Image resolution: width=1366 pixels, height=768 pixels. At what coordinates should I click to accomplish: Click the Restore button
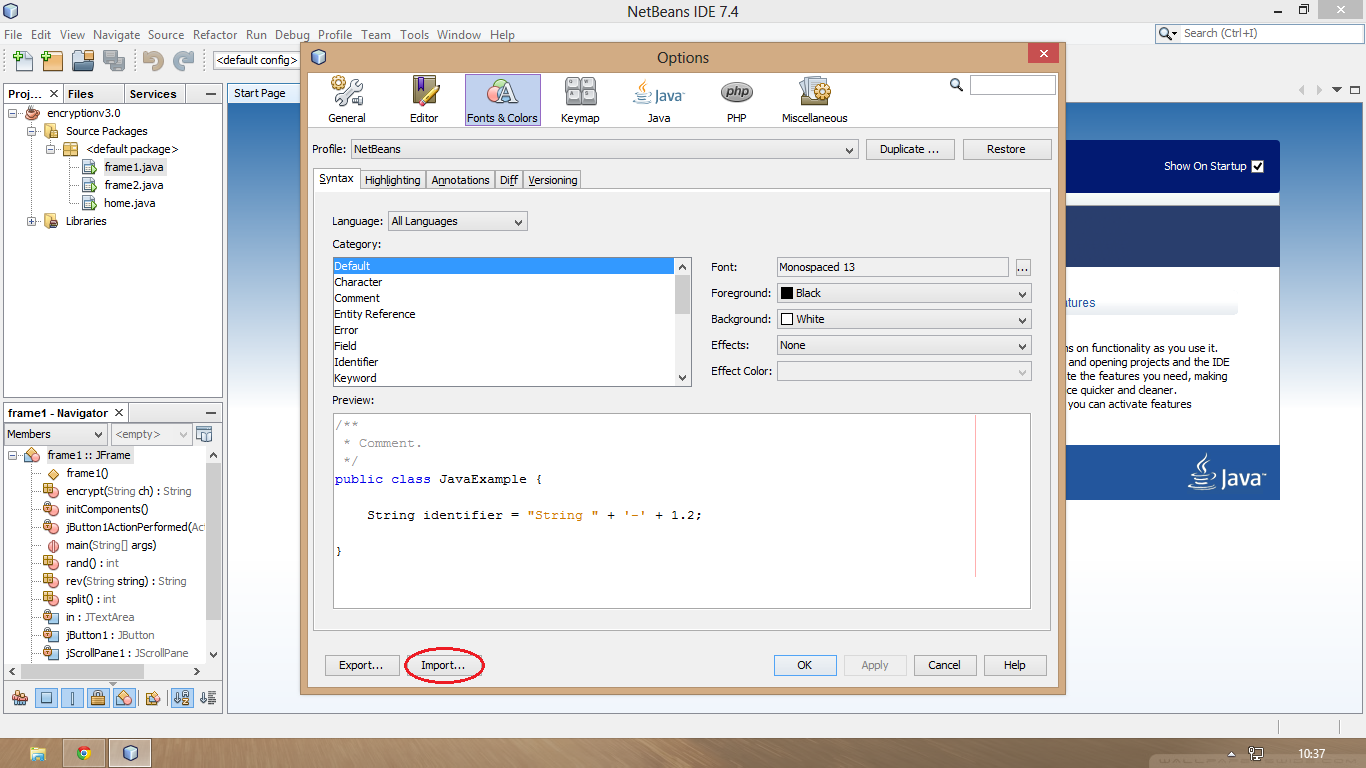click(x=1007, y=148)
